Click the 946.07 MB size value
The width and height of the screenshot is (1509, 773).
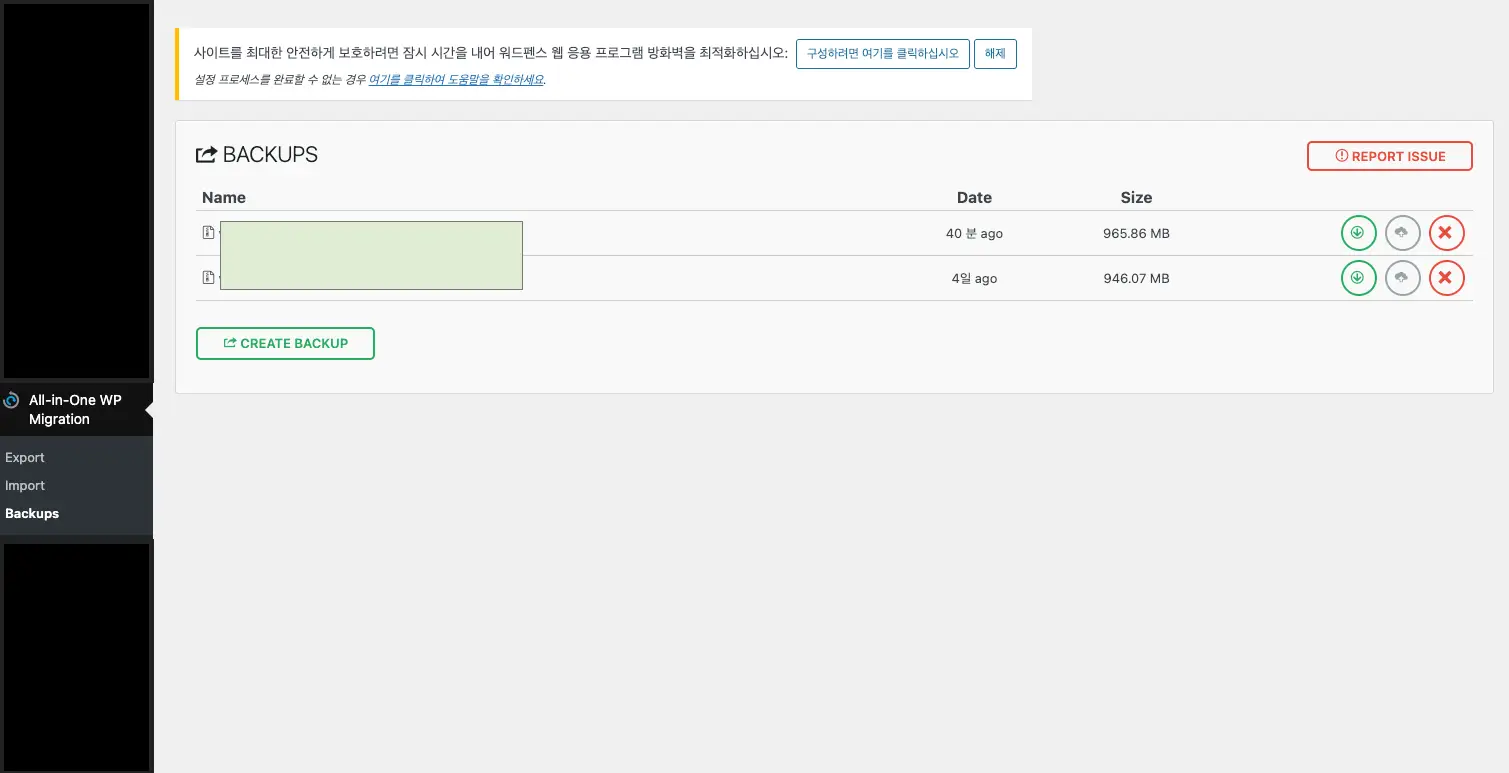[1136, 278]
